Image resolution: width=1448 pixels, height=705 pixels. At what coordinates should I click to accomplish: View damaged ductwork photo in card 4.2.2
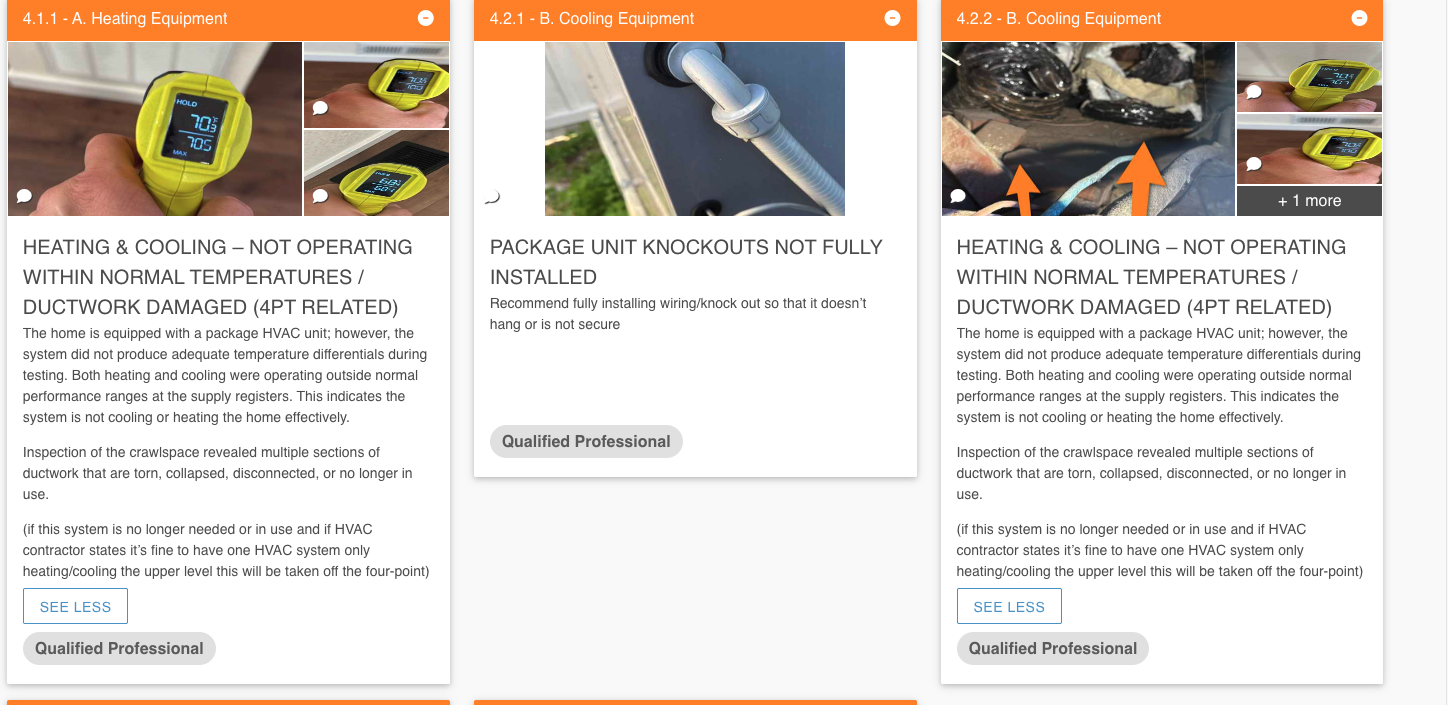(1089, 129)
